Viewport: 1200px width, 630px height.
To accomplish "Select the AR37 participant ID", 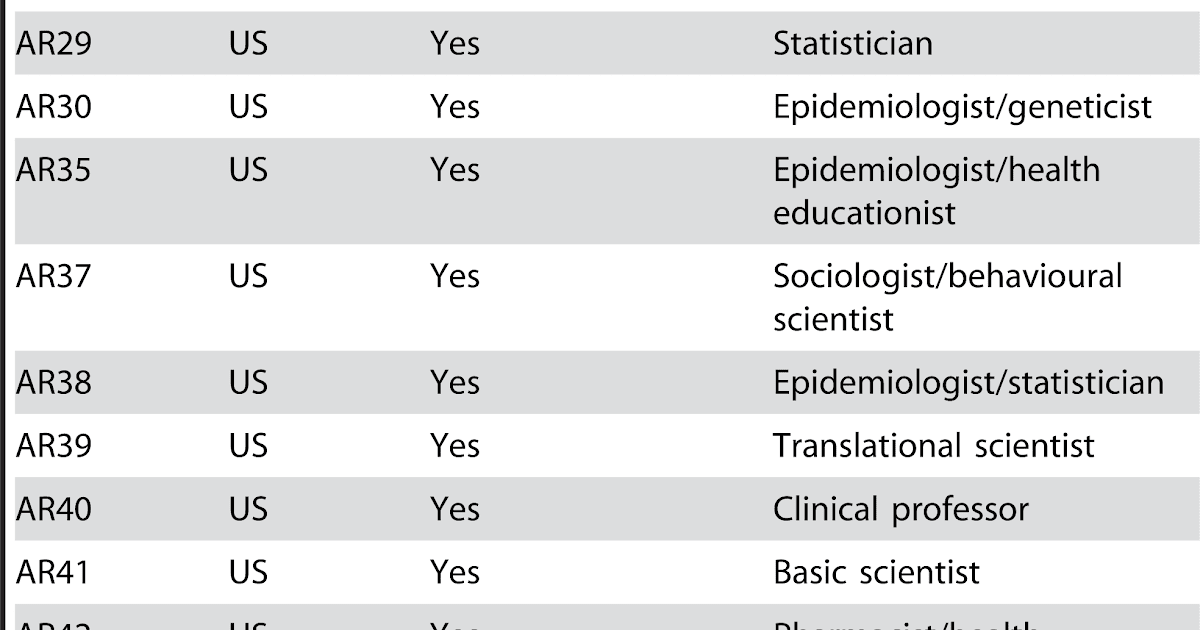I will (x=54, y=276).
